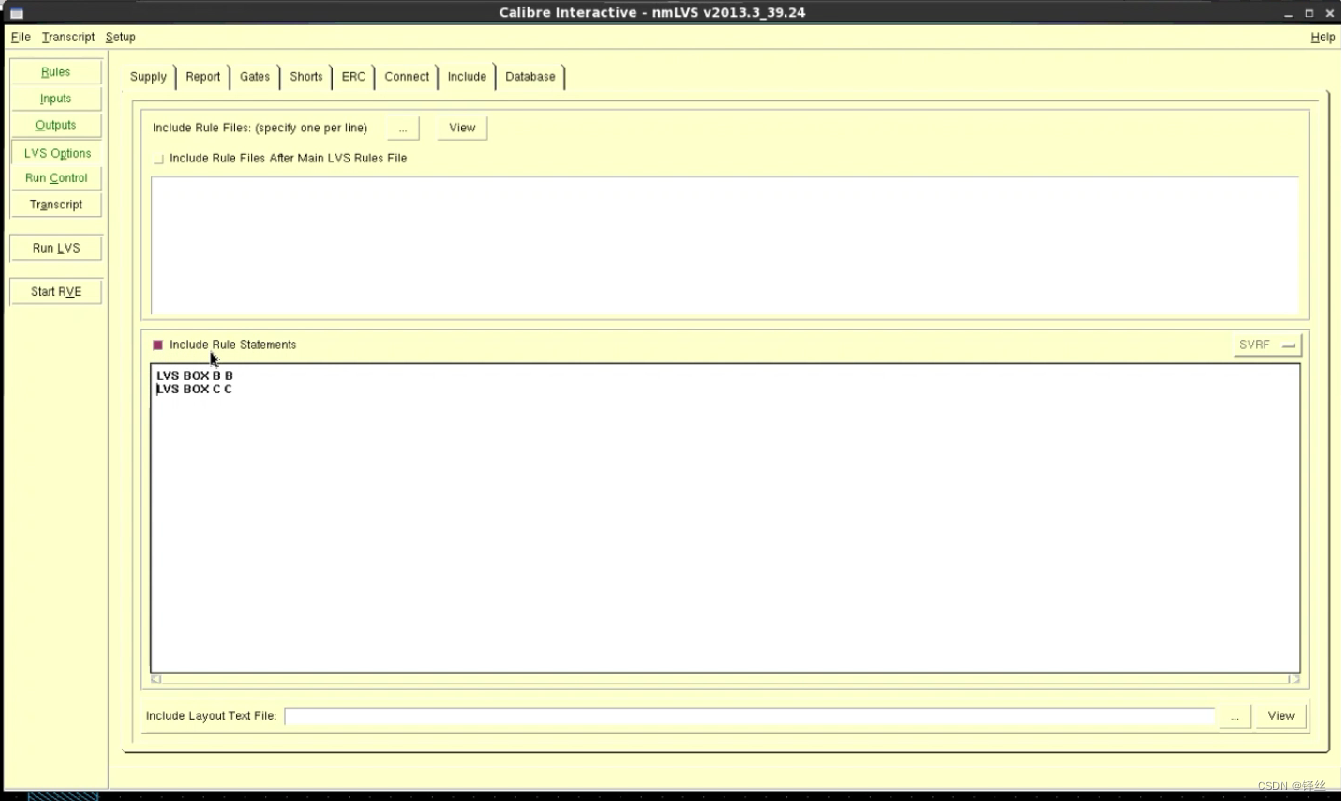The height and width of the screenshot is (801, 1341).
Task: Open the Inputs panel button
Action: 56,98
